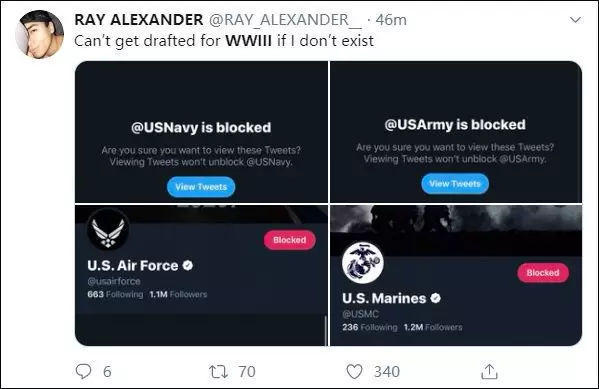599x389 pixels.
Task: Click View Tweets for @USArmy
Action: (455, 184)
